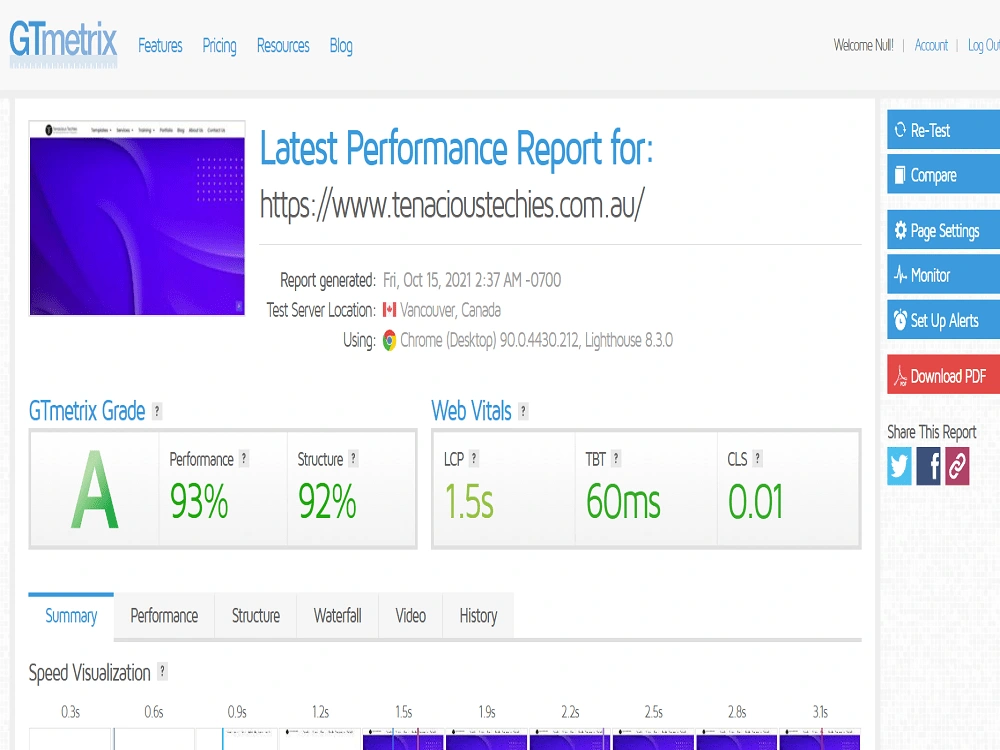This screenshot has height=750, width=1000.
Task: Open the Pricing page link
Action: pos(219,46)
